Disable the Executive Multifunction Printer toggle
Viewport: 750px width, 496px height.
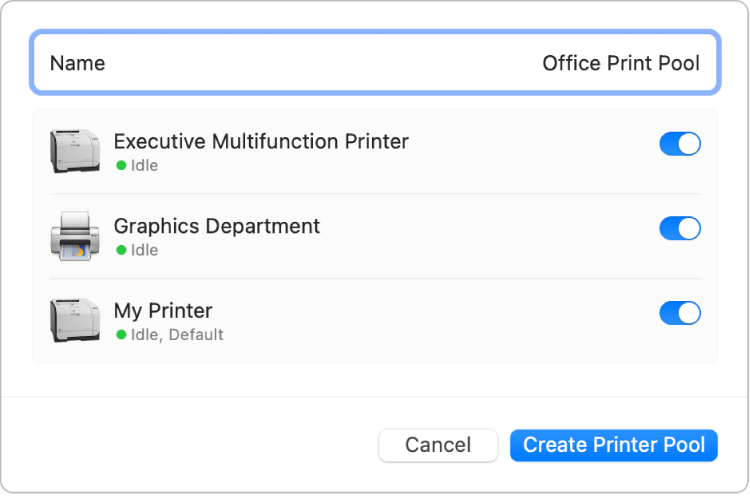pyautogui.click(x=680, y=144)
